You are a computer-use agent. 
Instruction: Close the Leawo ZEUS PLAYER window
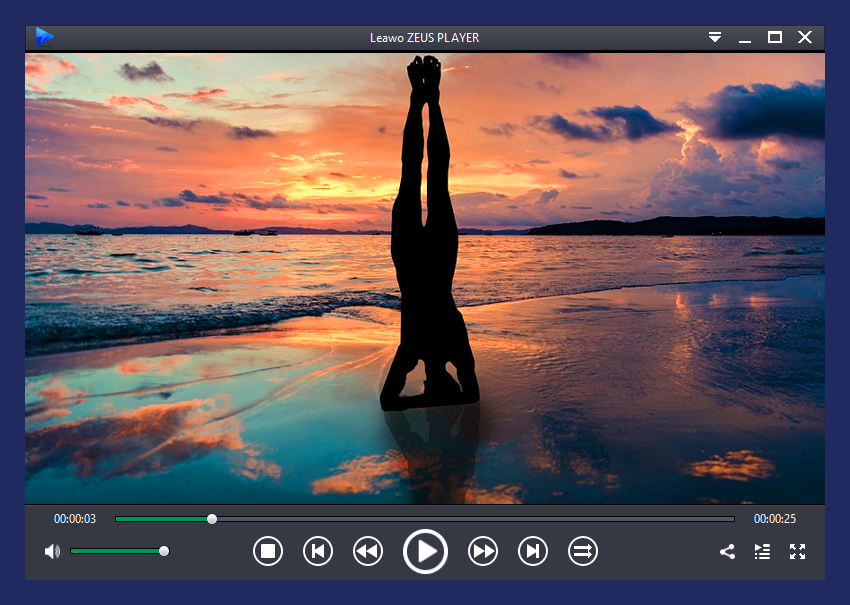tap(805, 37)
